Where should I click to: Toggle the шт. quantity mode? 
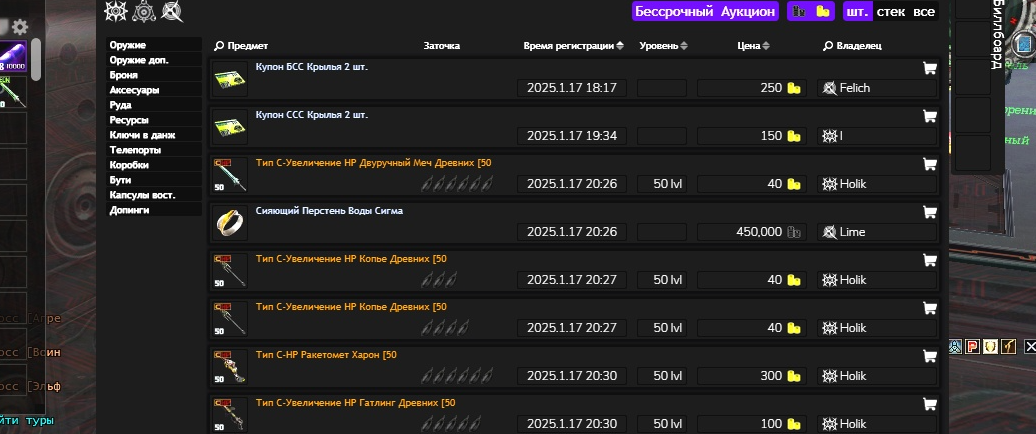857,11
